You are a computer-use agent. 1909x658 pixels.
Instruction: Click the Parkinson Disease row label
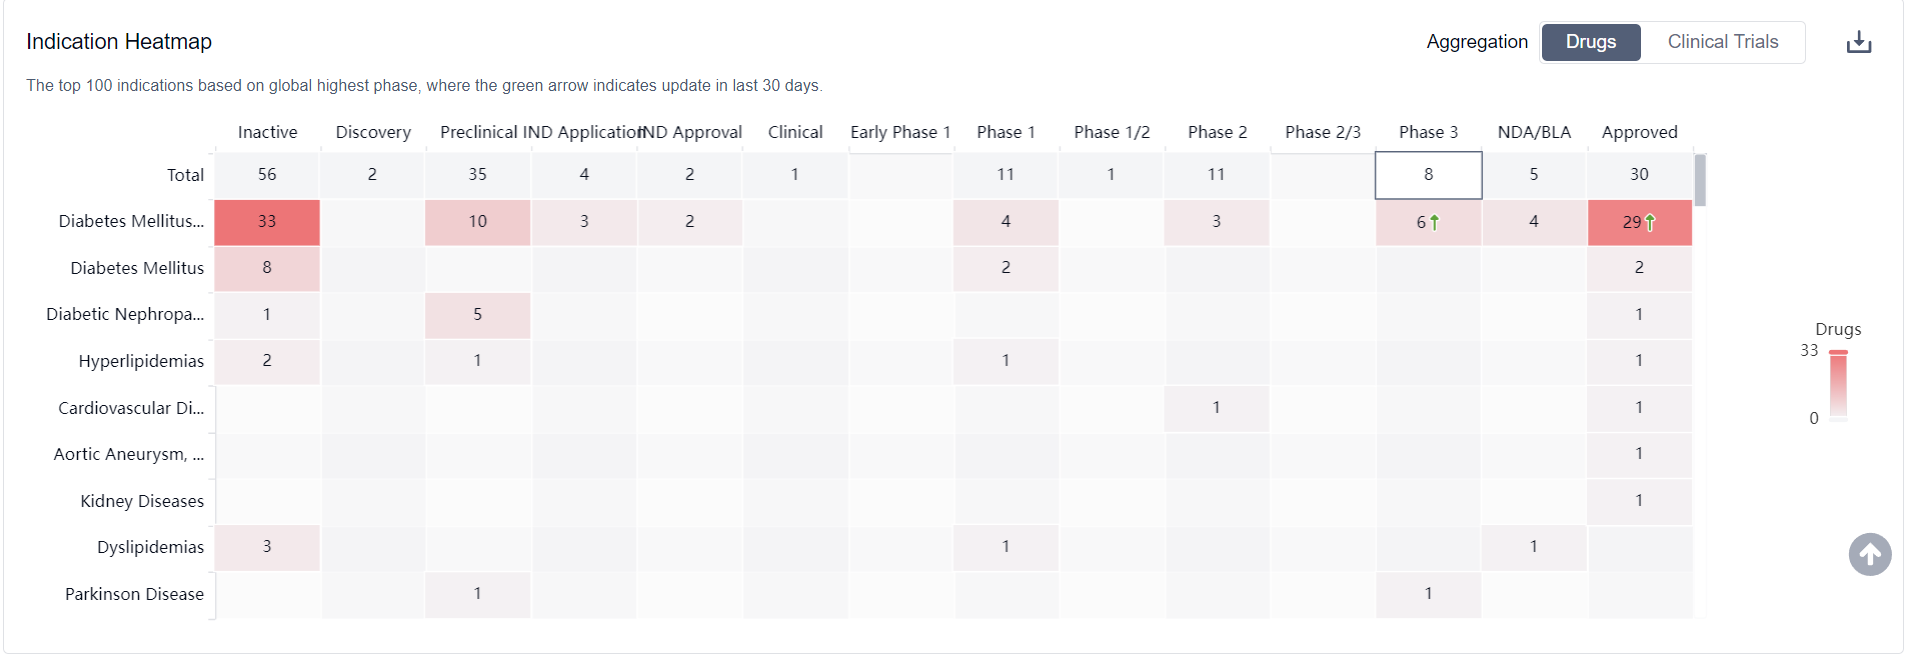point(134,594)
